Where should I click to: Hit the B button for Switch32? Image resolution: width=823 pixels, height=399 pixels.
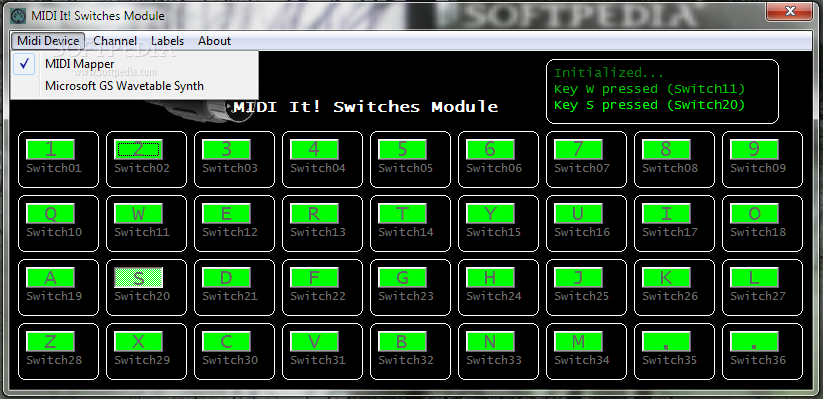(x=403, y=342)
